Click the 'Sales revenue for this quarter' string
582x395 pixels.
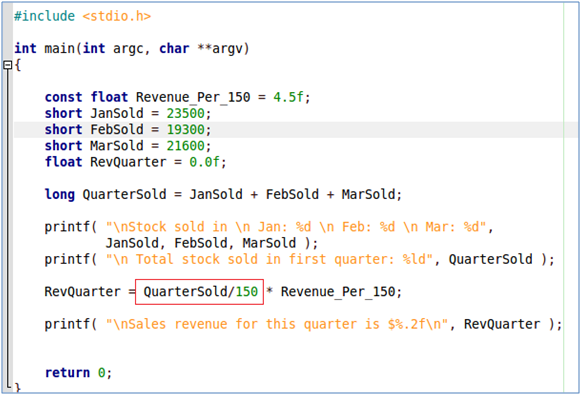click(277, 324)
